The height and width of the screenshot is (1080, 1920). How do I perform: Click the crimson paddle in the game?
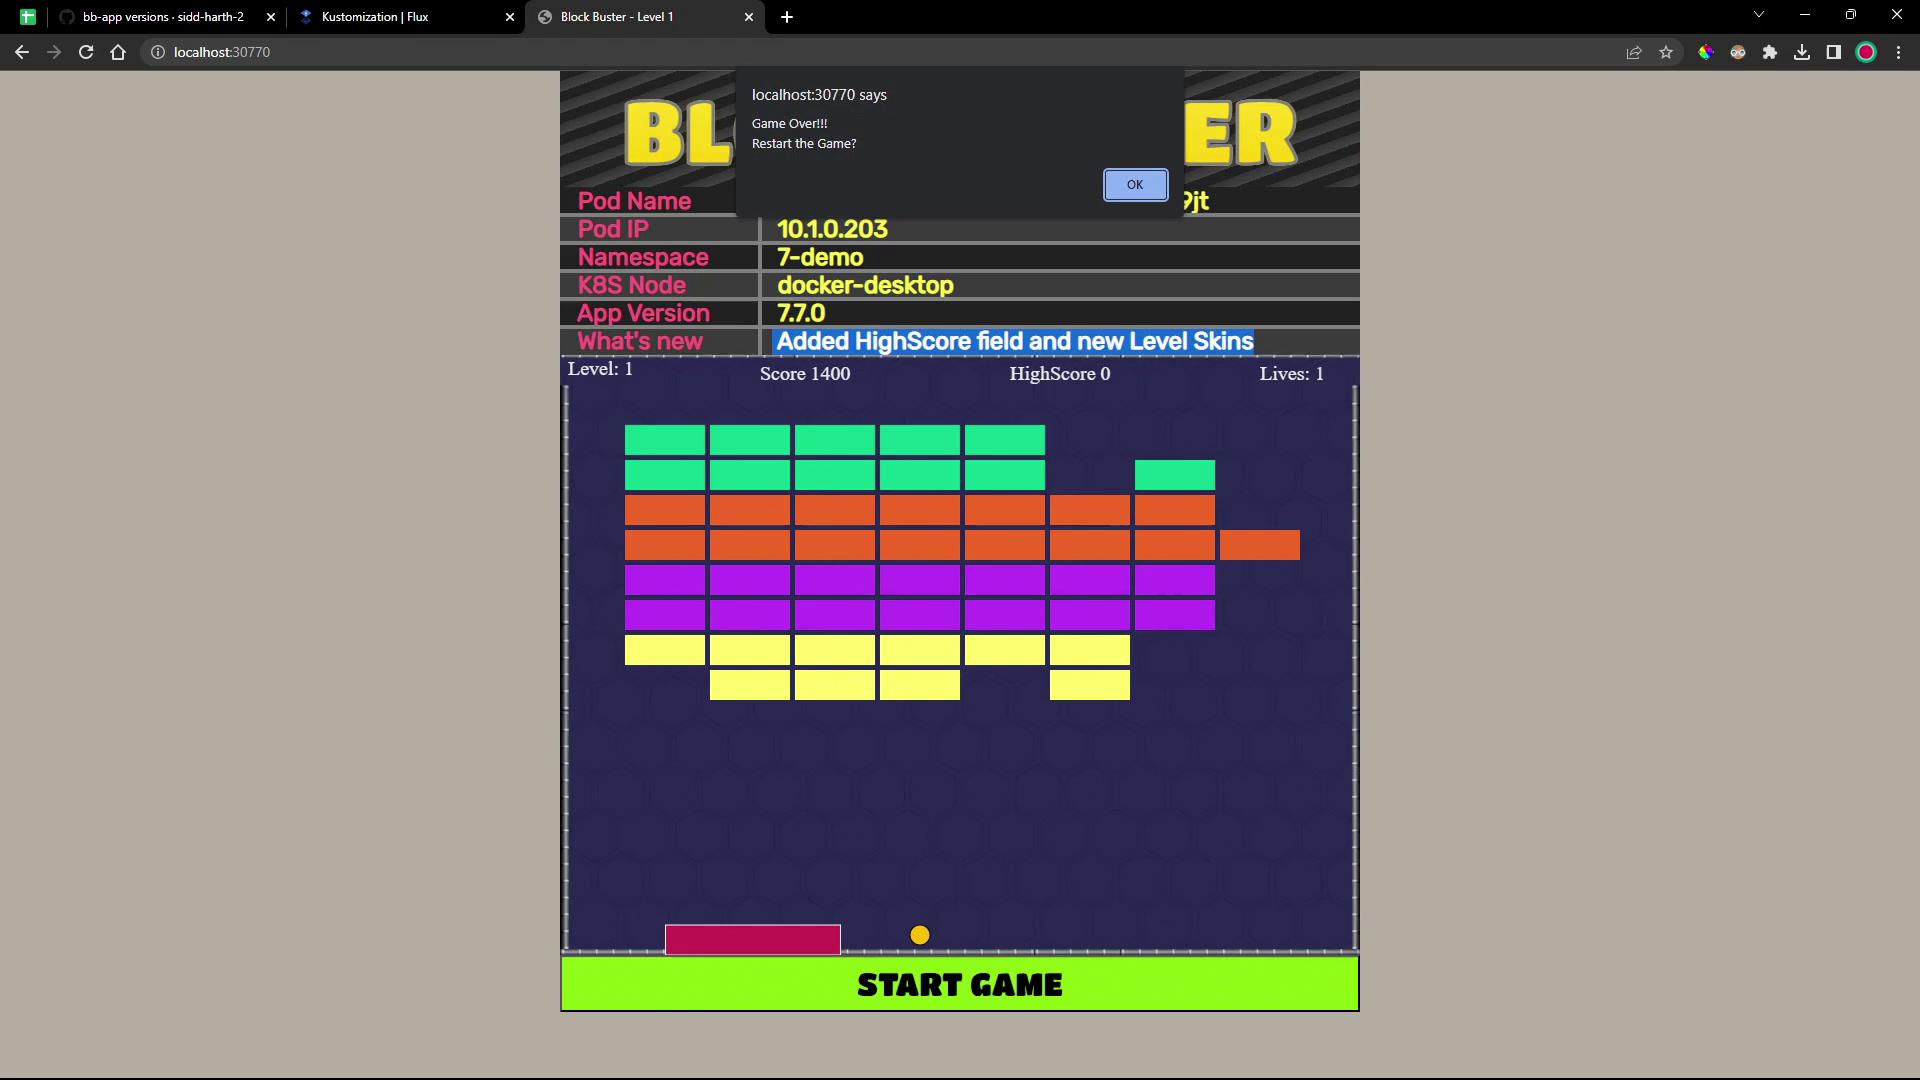tap(752, 939)
